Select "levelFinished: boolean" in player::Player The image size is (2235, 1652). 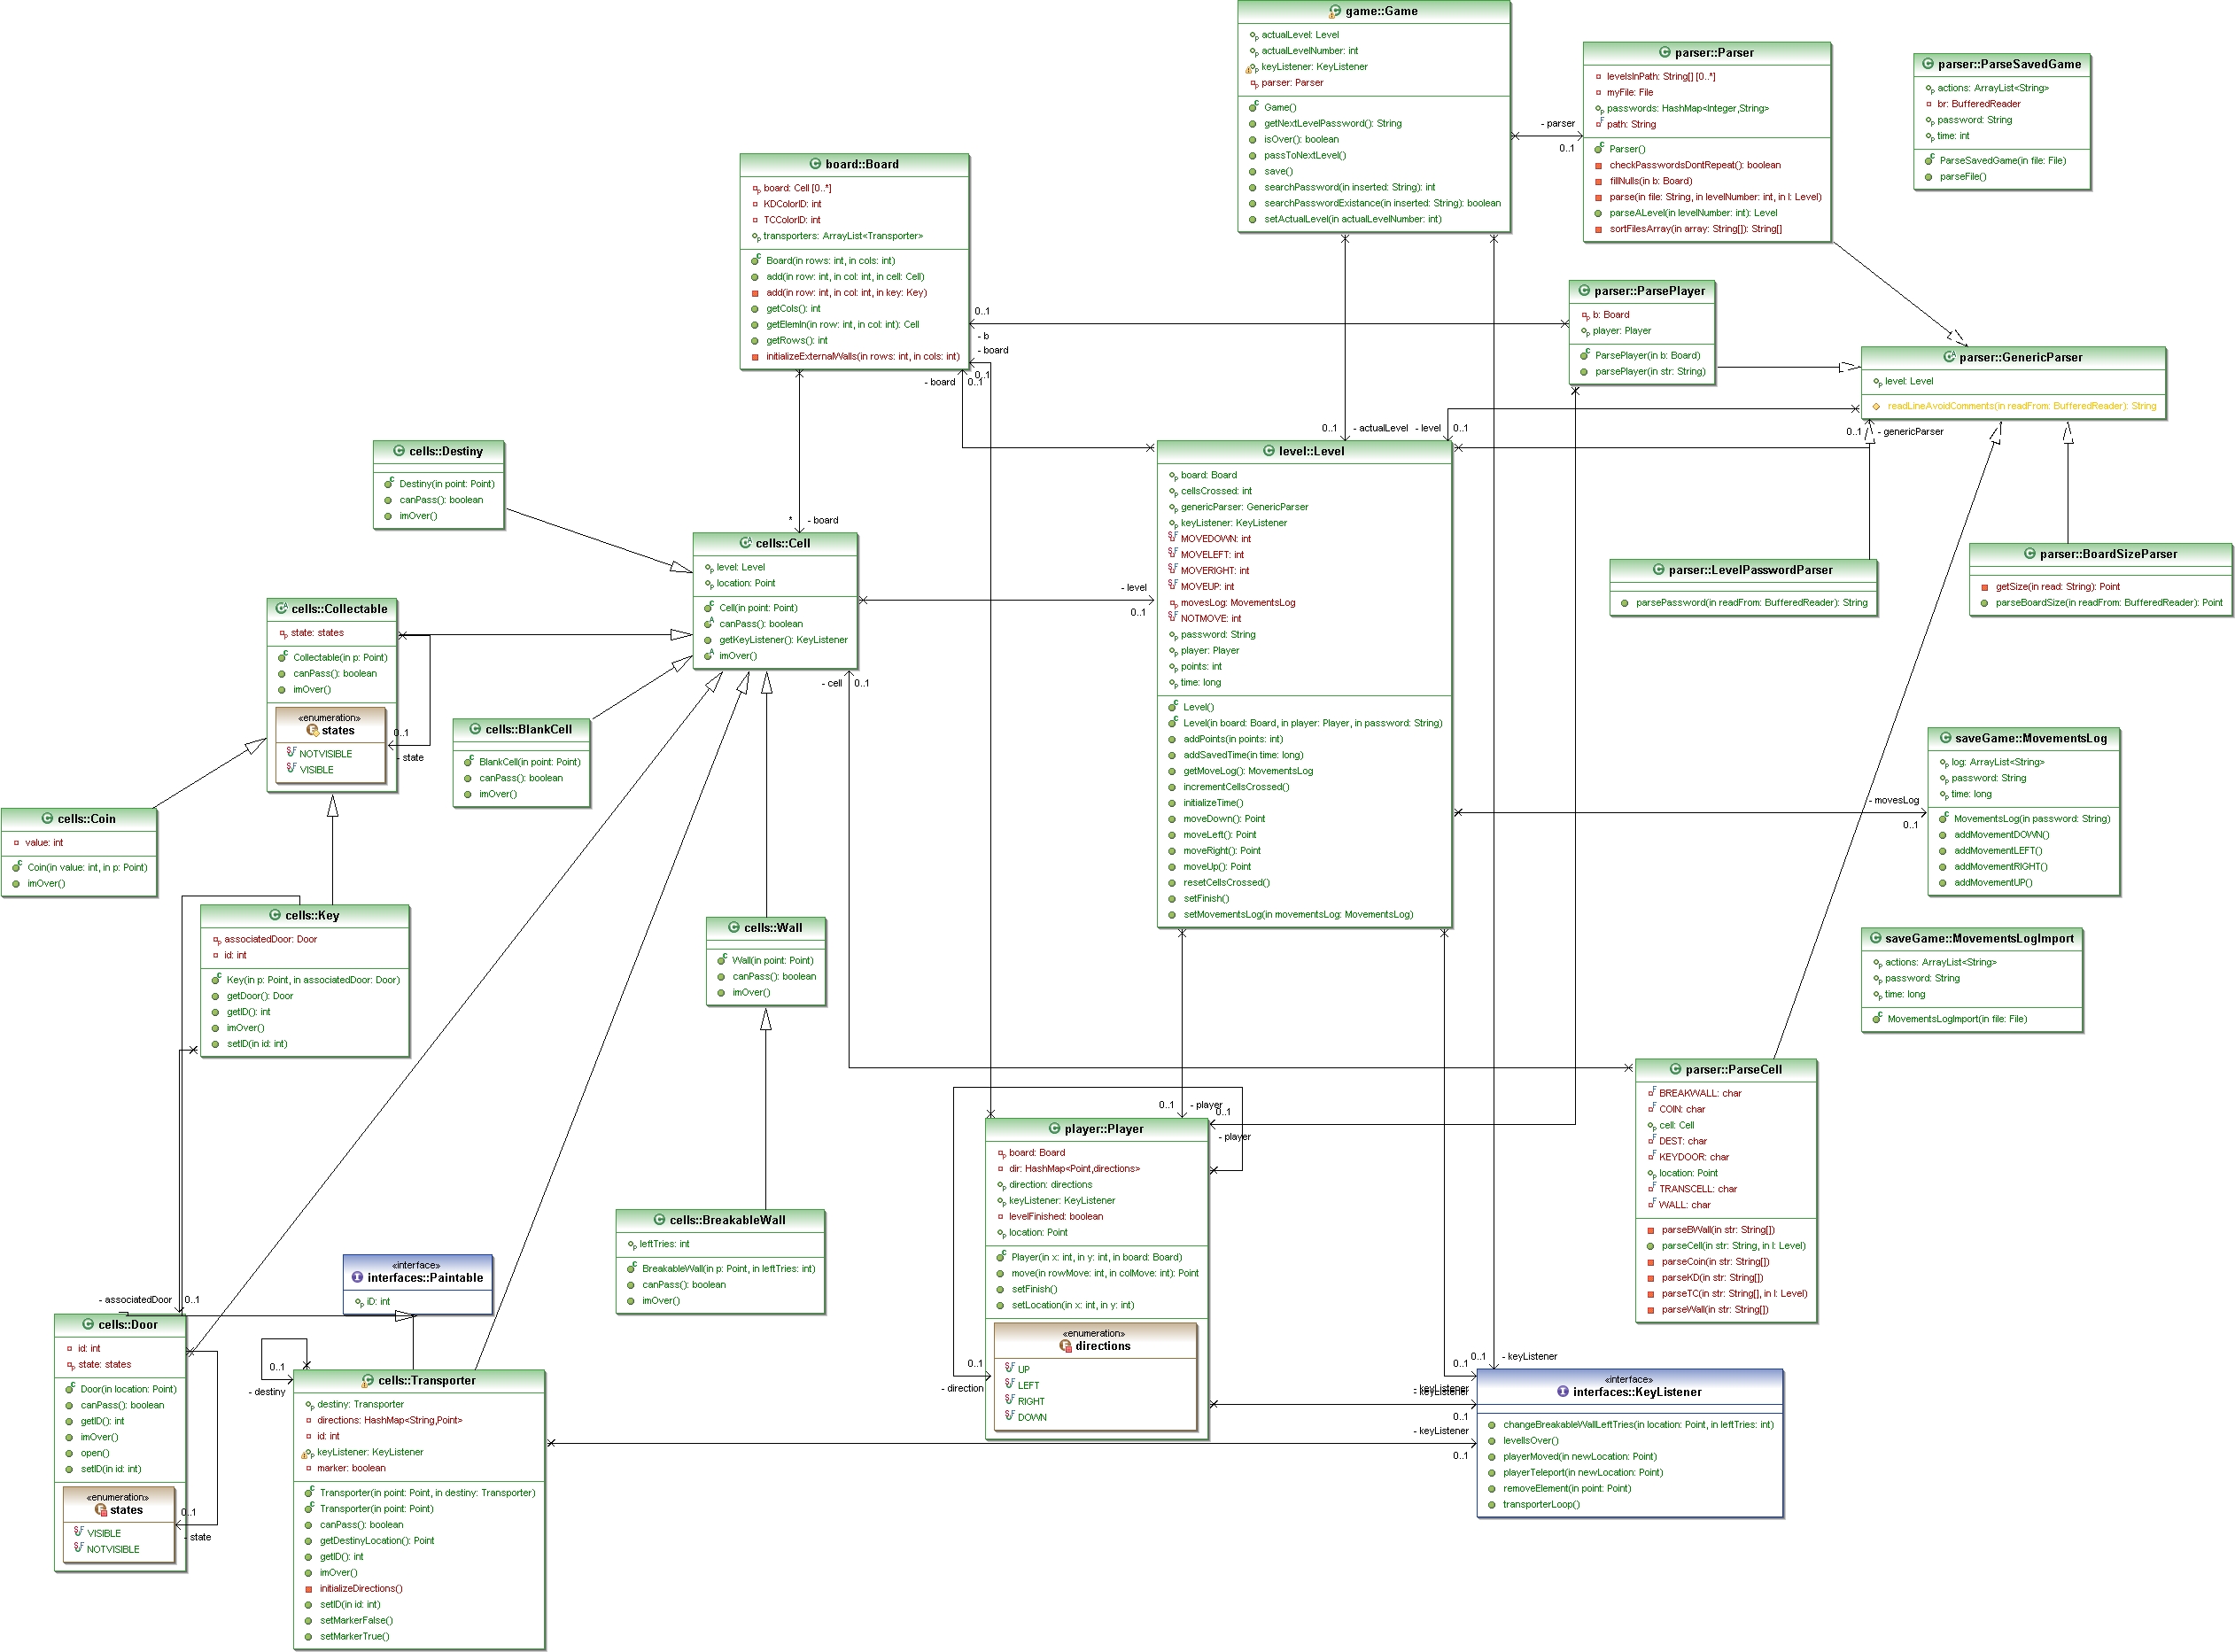[1055, 1217]
